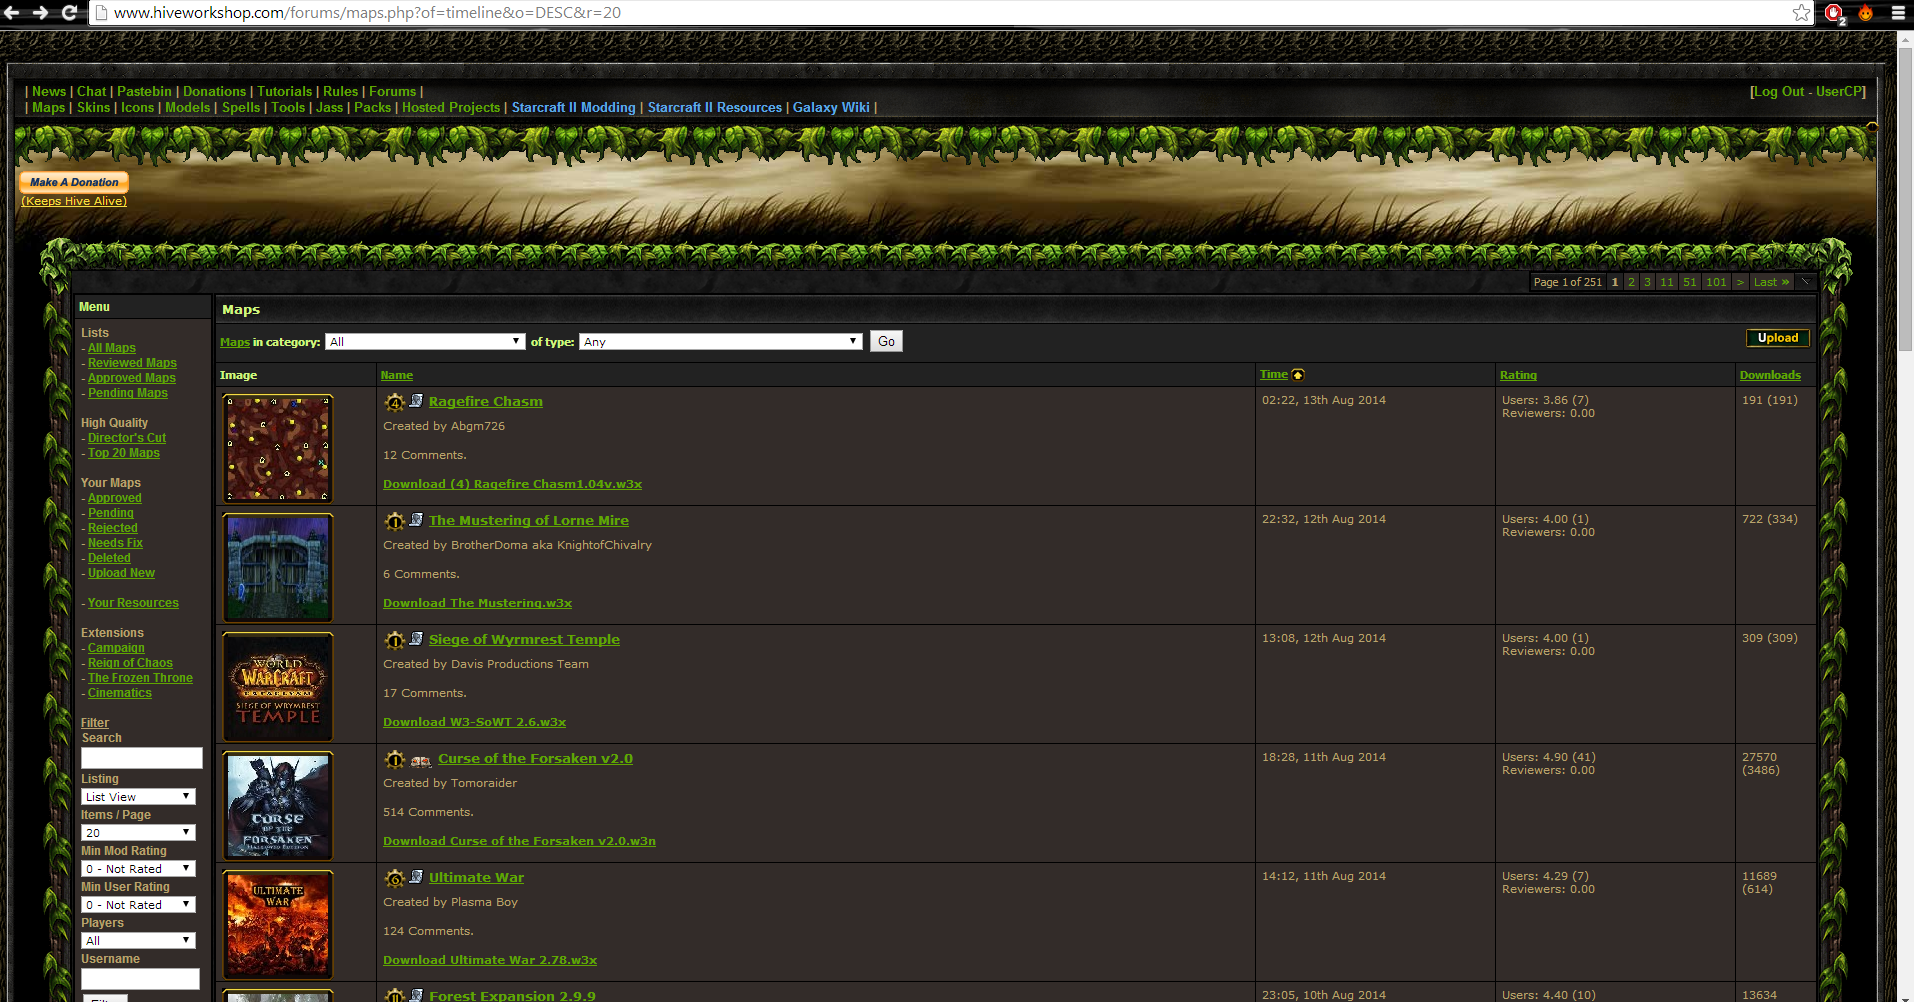Sort maps by Rating column header
The height and width of the screenshot is (1002, 1914).
(1518, 375)
